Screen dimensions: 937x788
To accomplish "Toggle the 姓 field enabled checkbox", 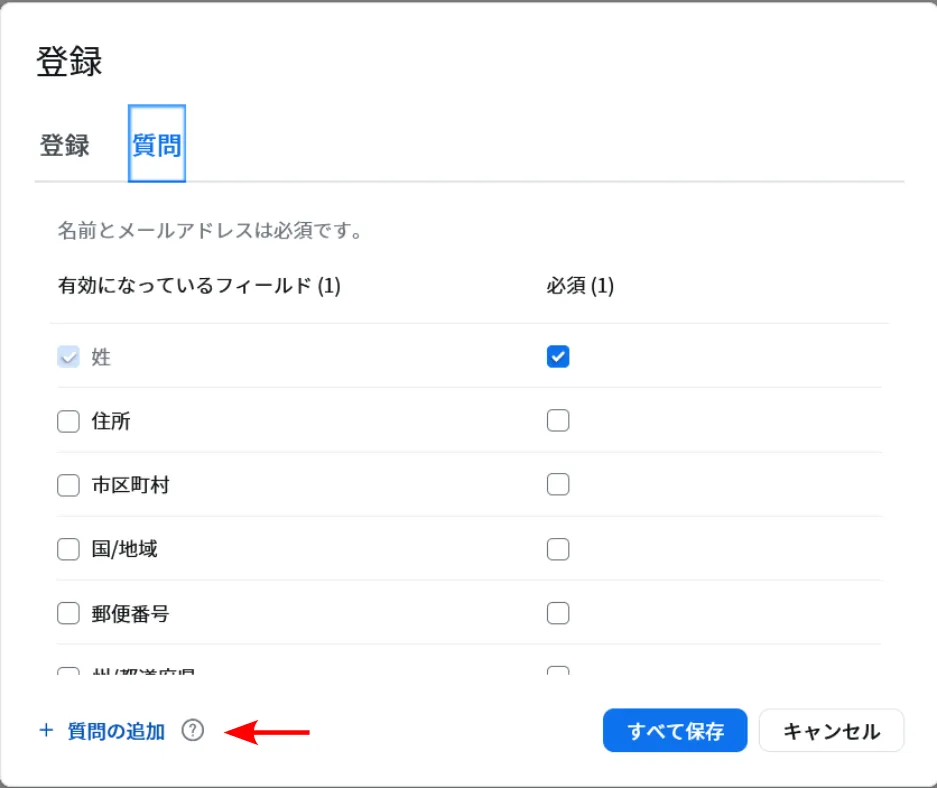I will coord(68,357).
